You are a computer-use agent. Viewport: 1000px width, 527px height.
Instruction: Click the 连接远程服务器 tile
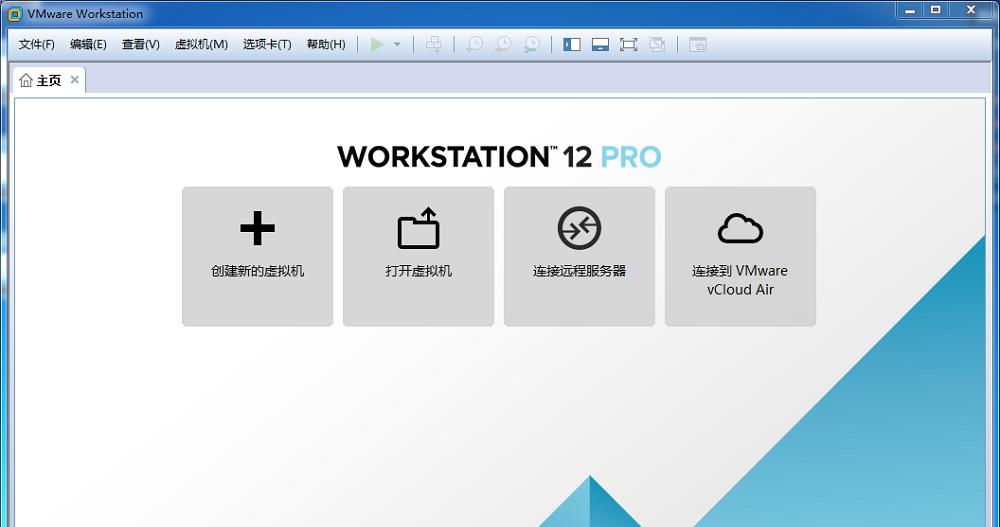tap(579, 256)
